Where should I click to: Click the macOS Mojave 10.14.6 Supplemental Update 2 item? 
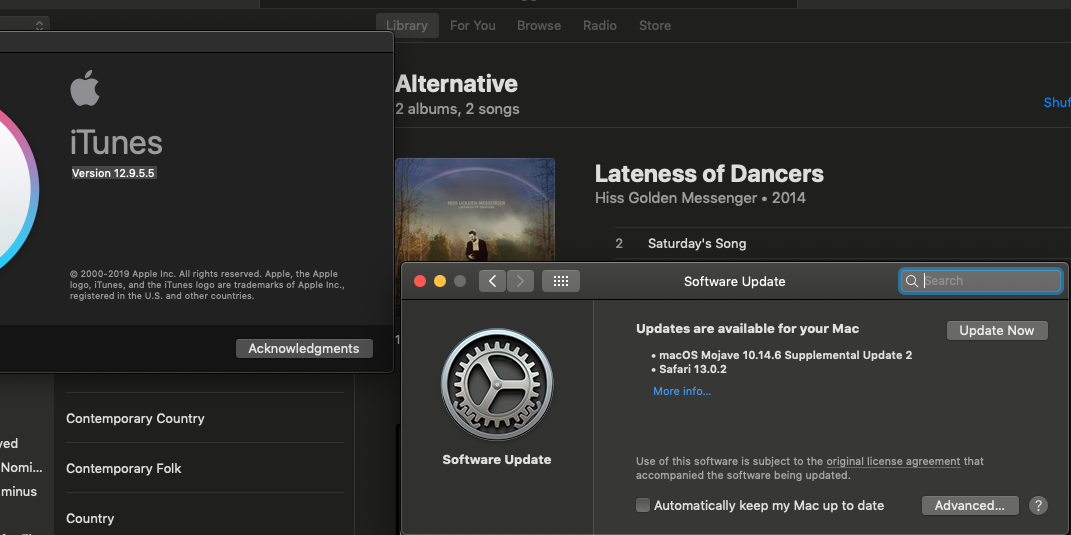pos(785,355)
